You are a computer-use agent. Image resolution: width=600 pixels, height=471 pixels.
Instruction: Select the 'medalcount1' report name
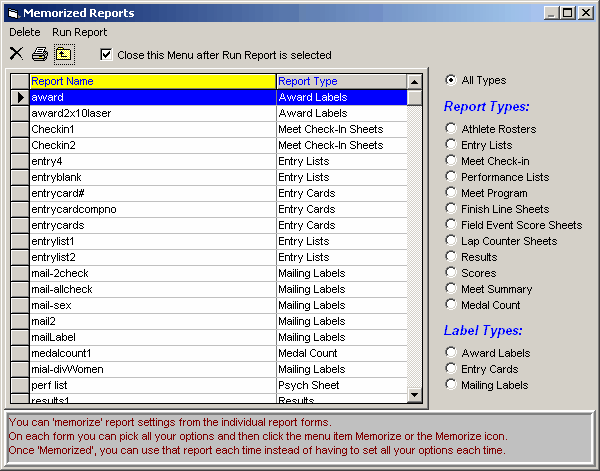153,354
